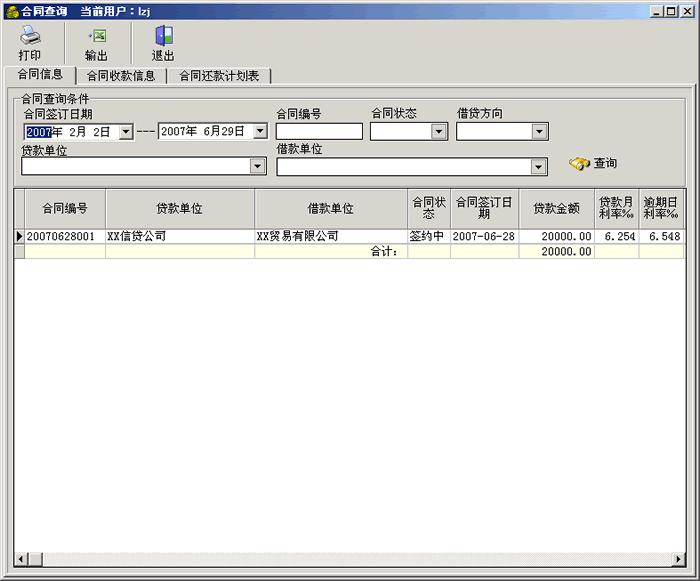
Task: Open the 借贷方向 dropdown
Action: tap(539, 132)
